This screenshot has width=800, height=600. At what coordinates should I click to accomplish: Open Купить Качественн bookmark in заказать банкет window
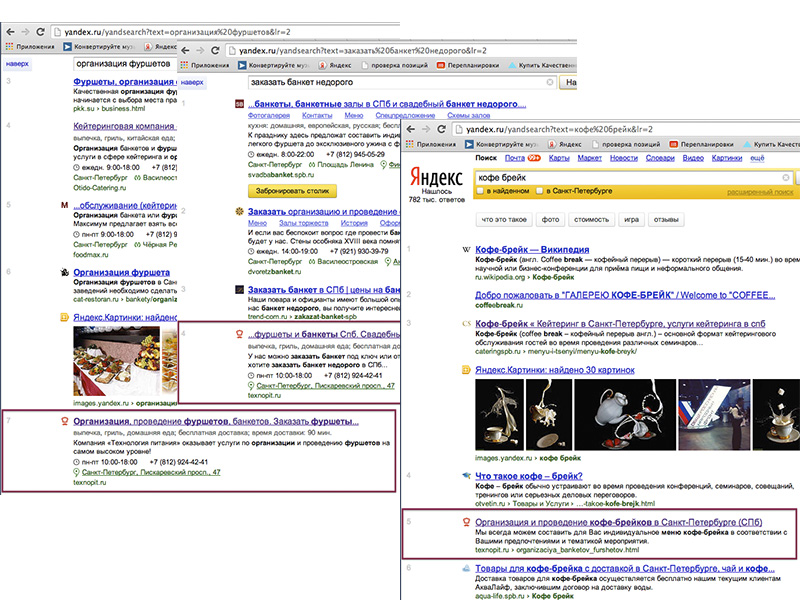[542, 65]
